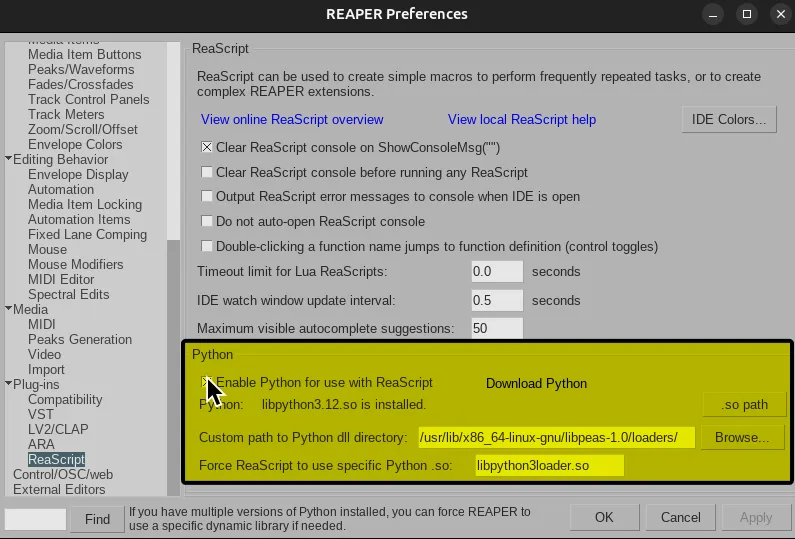This screenshot has height=539, width=795.
Task: Click Custom path to Python dll directory field
Action: coord(557,437)
